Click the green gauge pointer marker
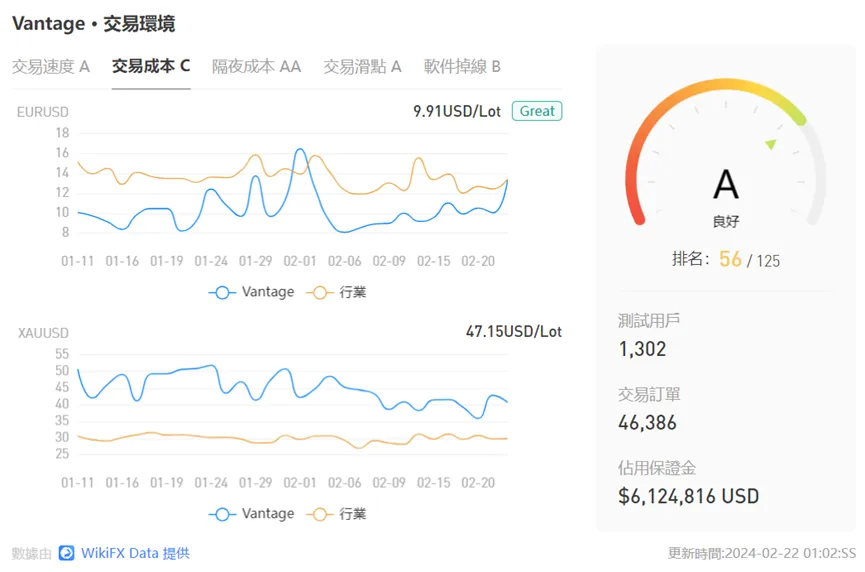The image size is (865, 572). pos(771,144)
